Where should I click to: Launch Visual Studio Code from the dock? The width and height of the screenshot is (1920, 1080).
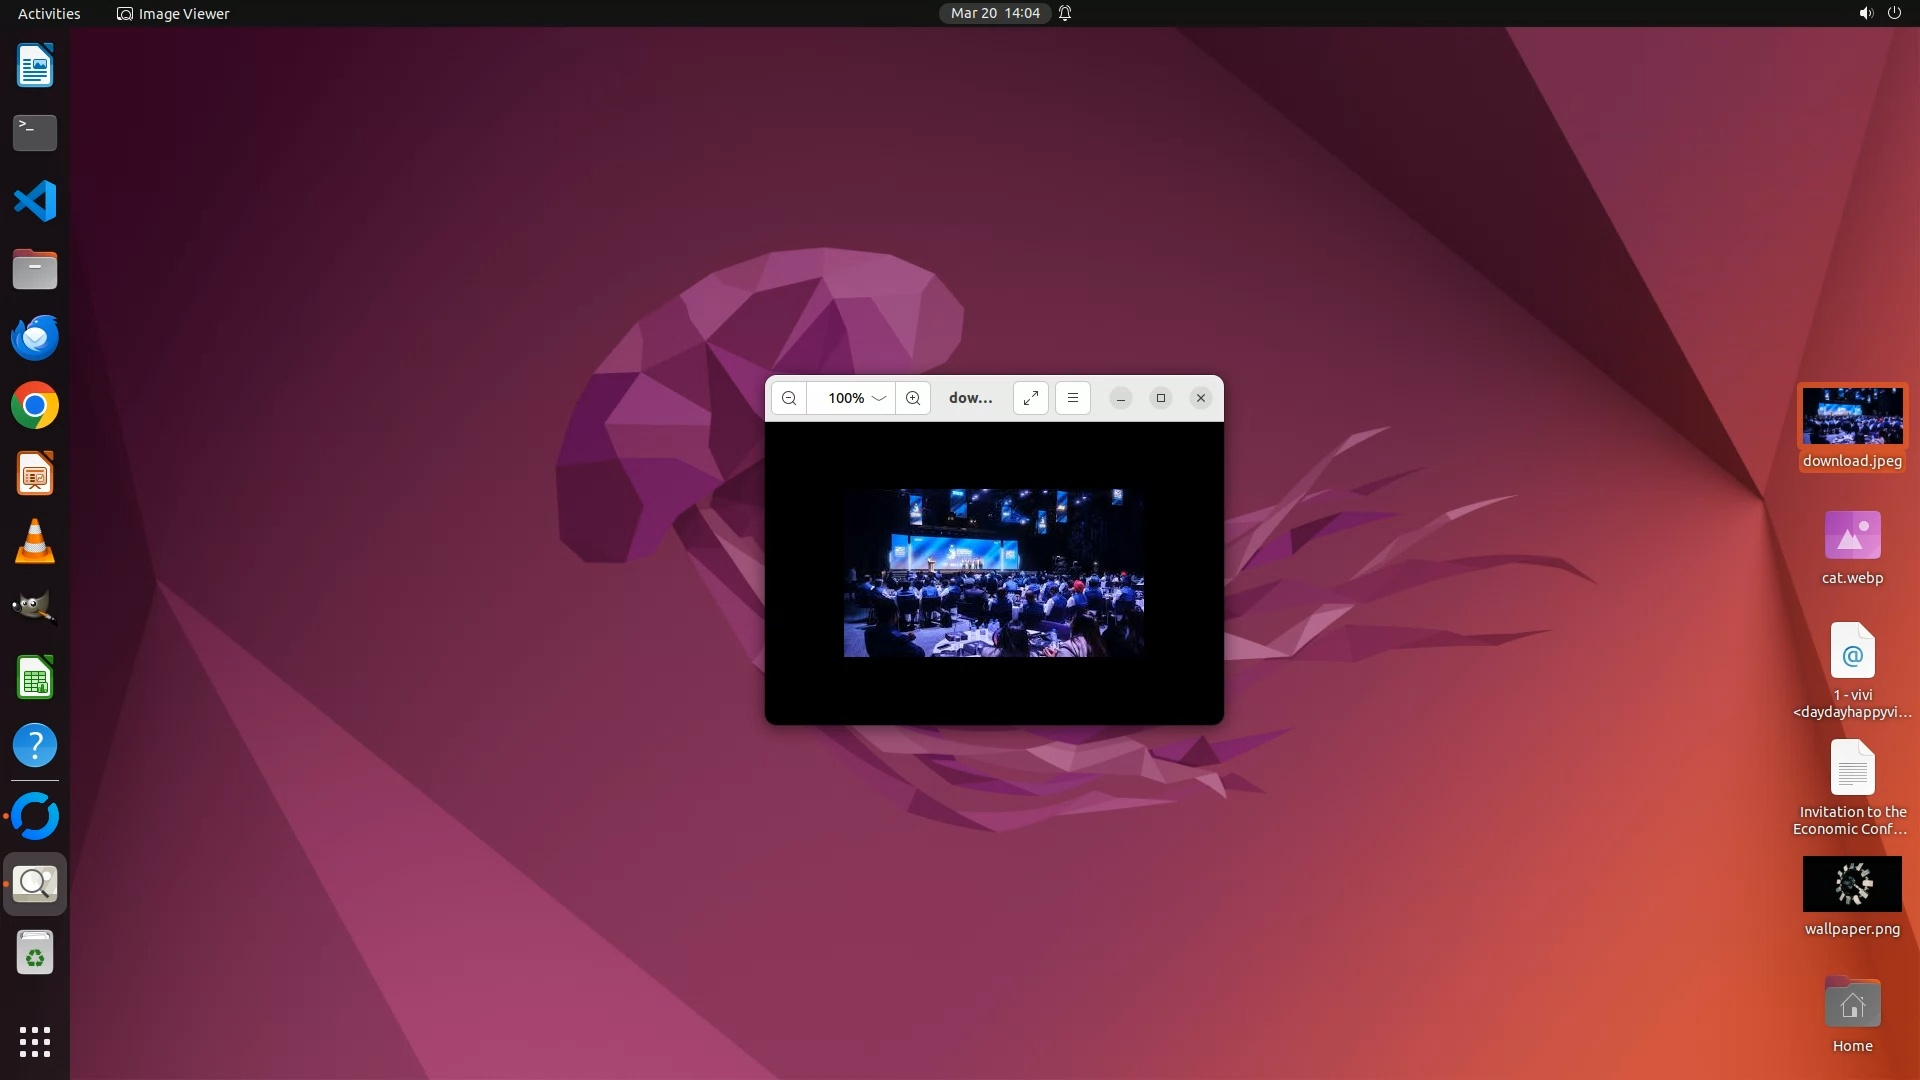tap(35, 201)
